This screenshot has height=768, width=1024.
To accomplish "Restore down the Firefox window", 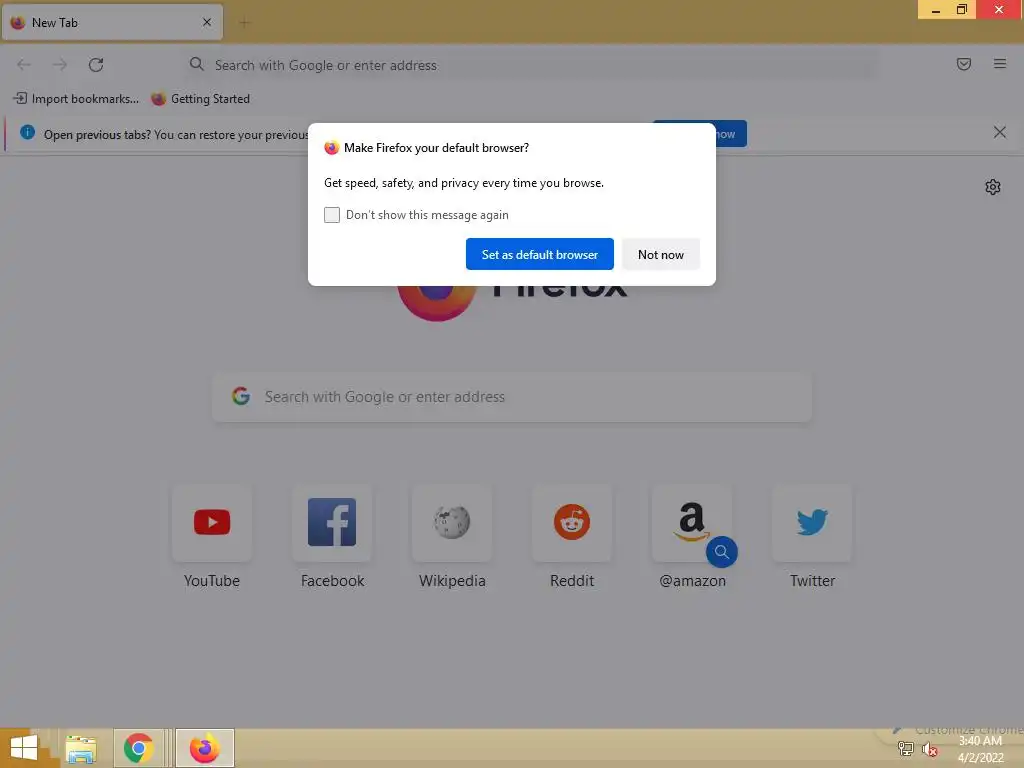I will [x=962, y=9].
